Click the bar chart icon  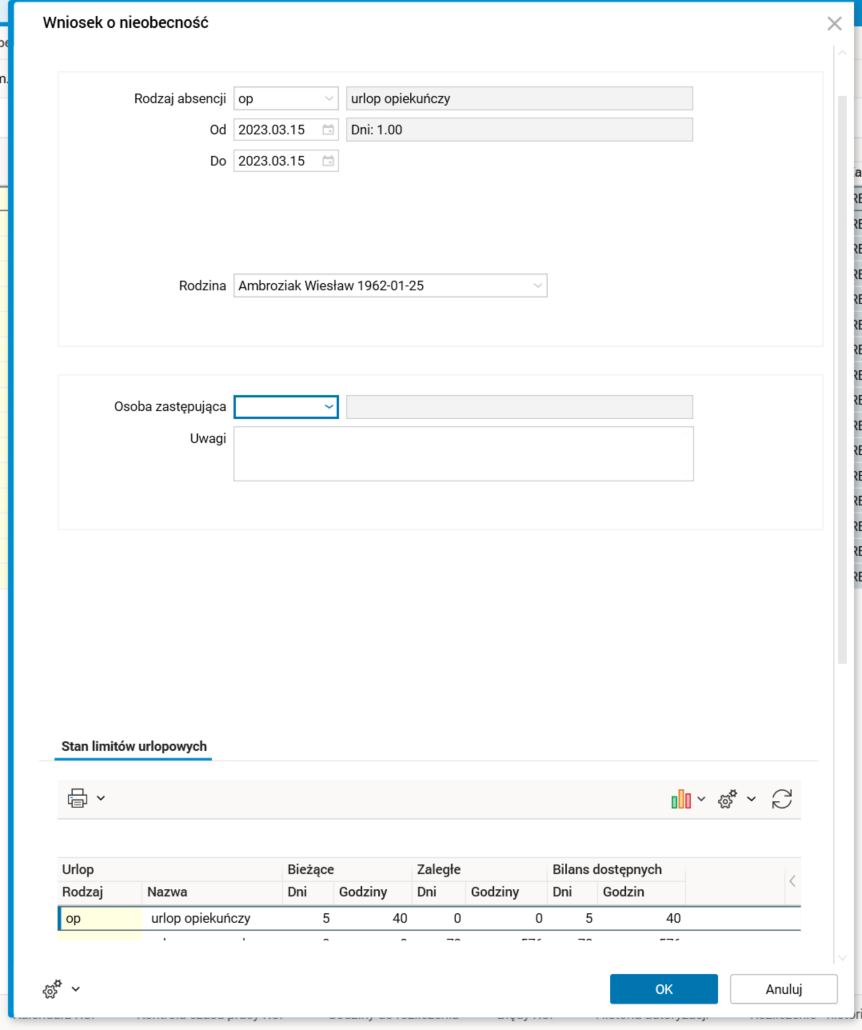[681, 799]
